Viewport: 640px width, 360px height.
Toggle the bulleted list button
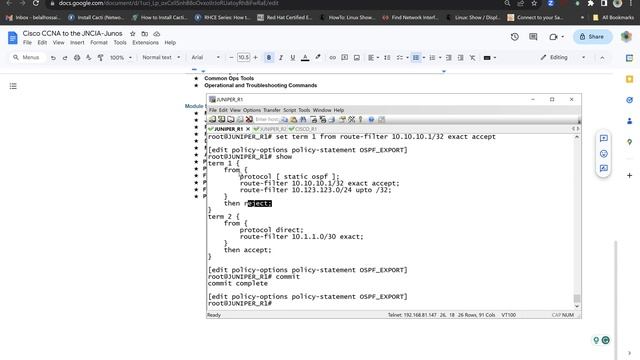click(416, 58)
